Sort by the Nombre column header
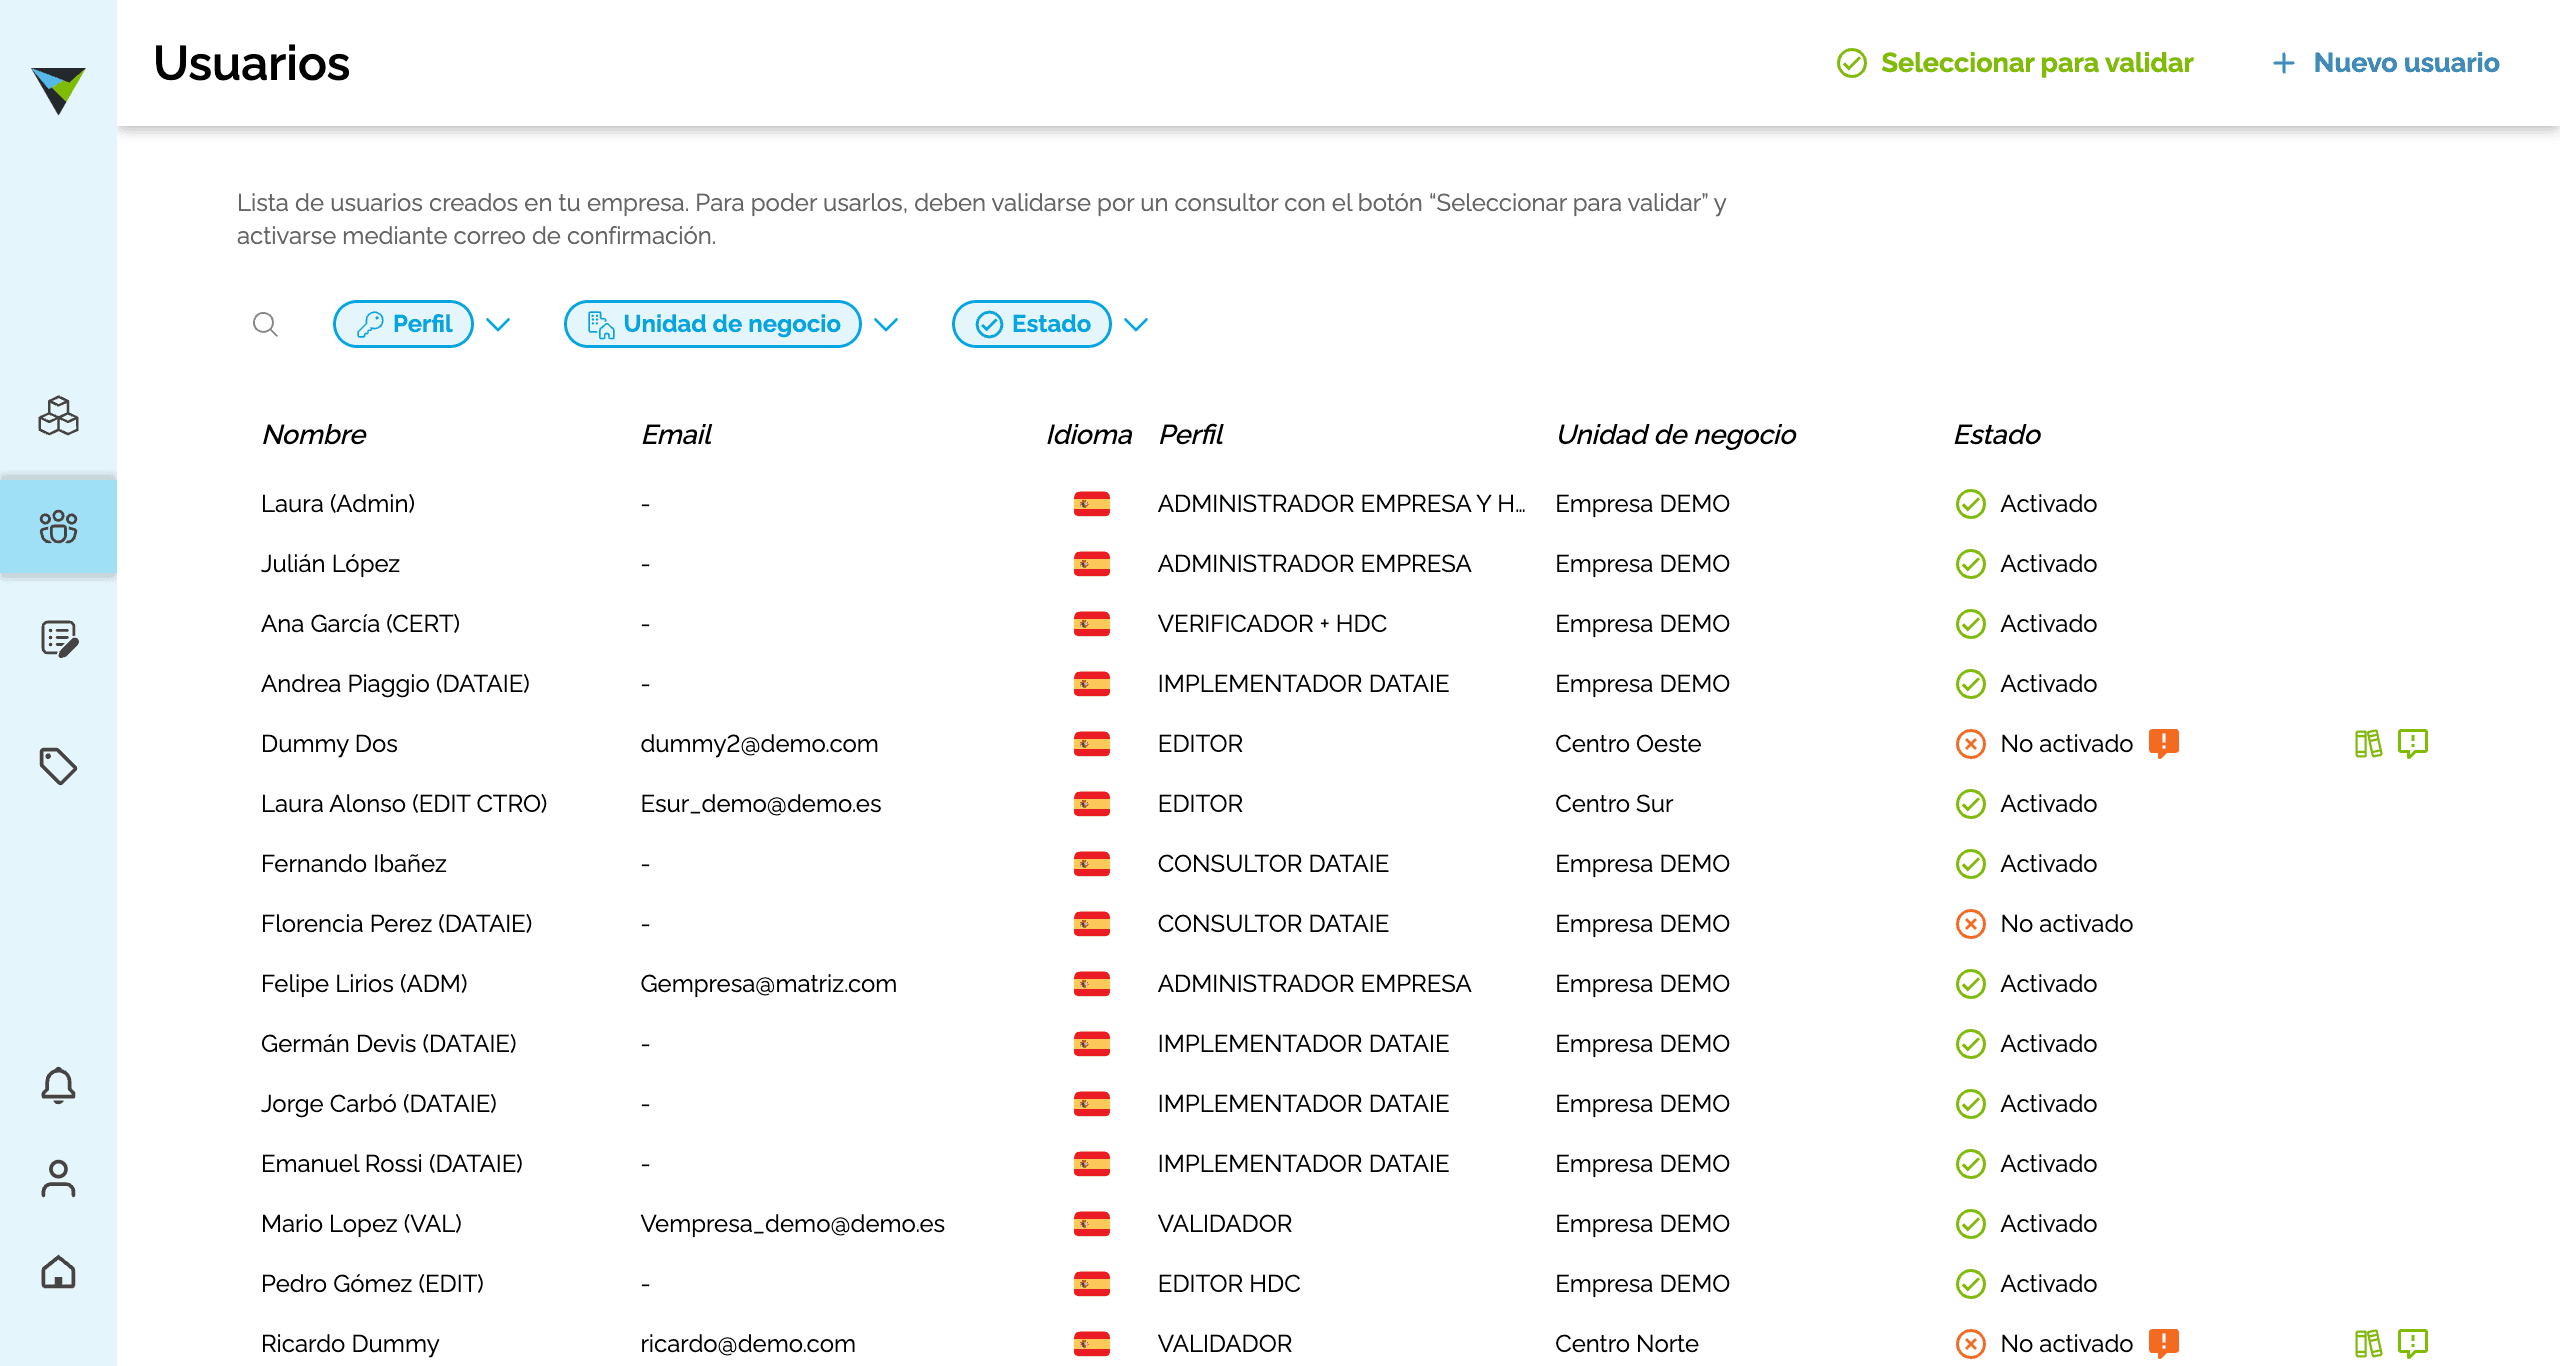 click(x=314, y=434)
